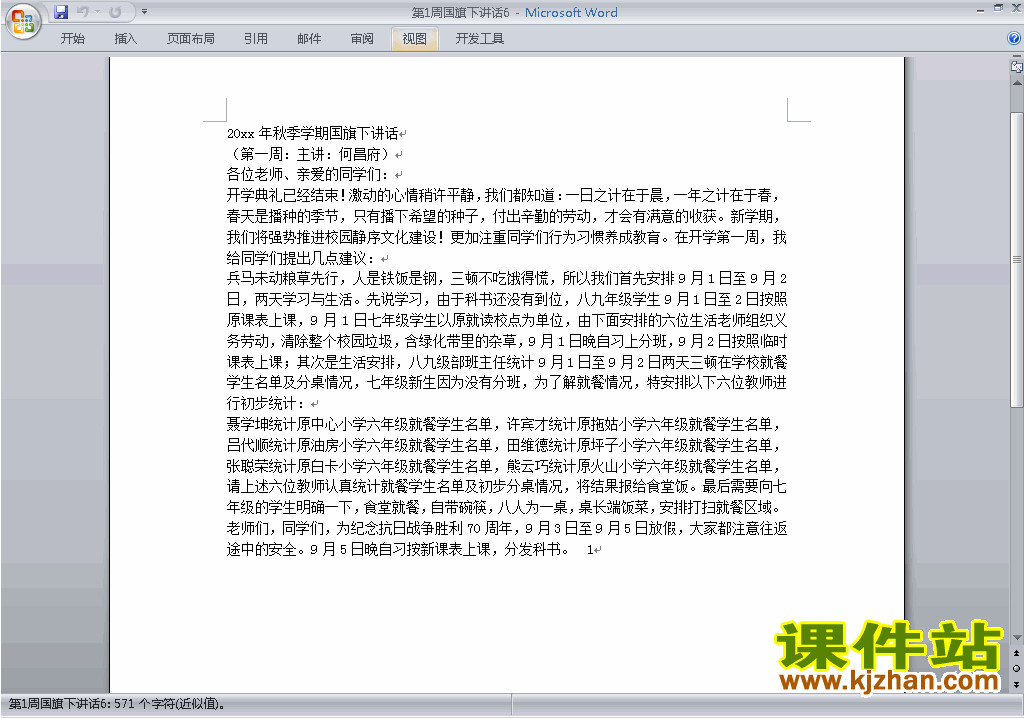Click the text 开学典礼已经结束

[x=282, y=195]
